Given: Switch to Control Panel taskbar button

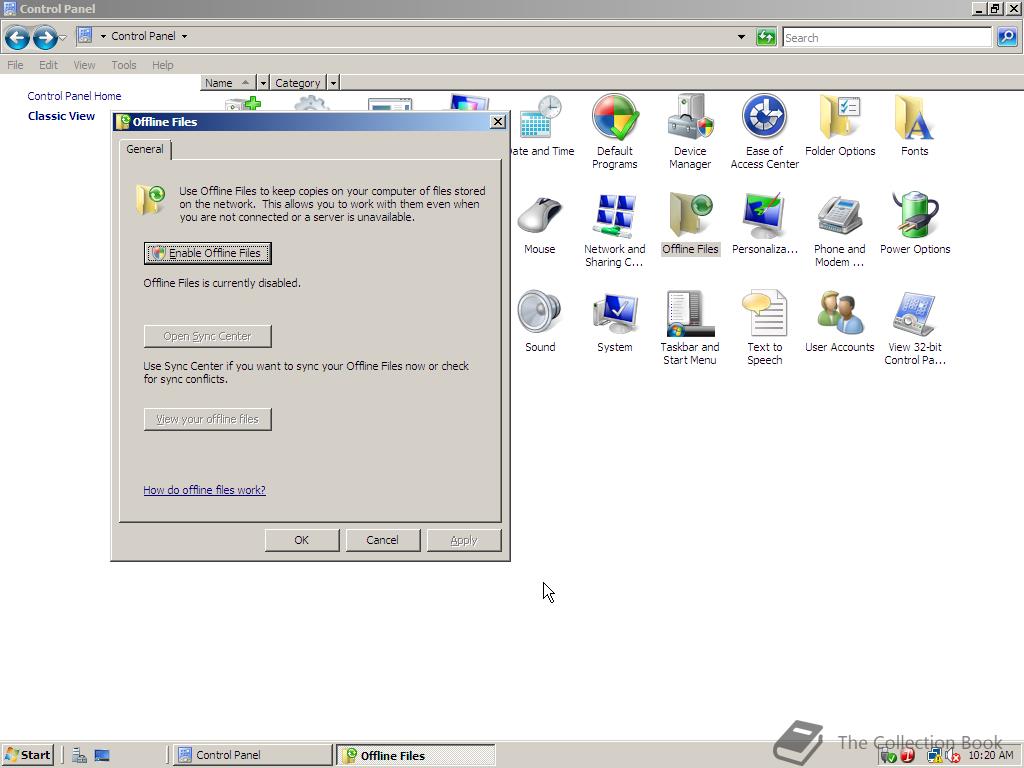Looking at the screenshot, I should tap(253, 755).
